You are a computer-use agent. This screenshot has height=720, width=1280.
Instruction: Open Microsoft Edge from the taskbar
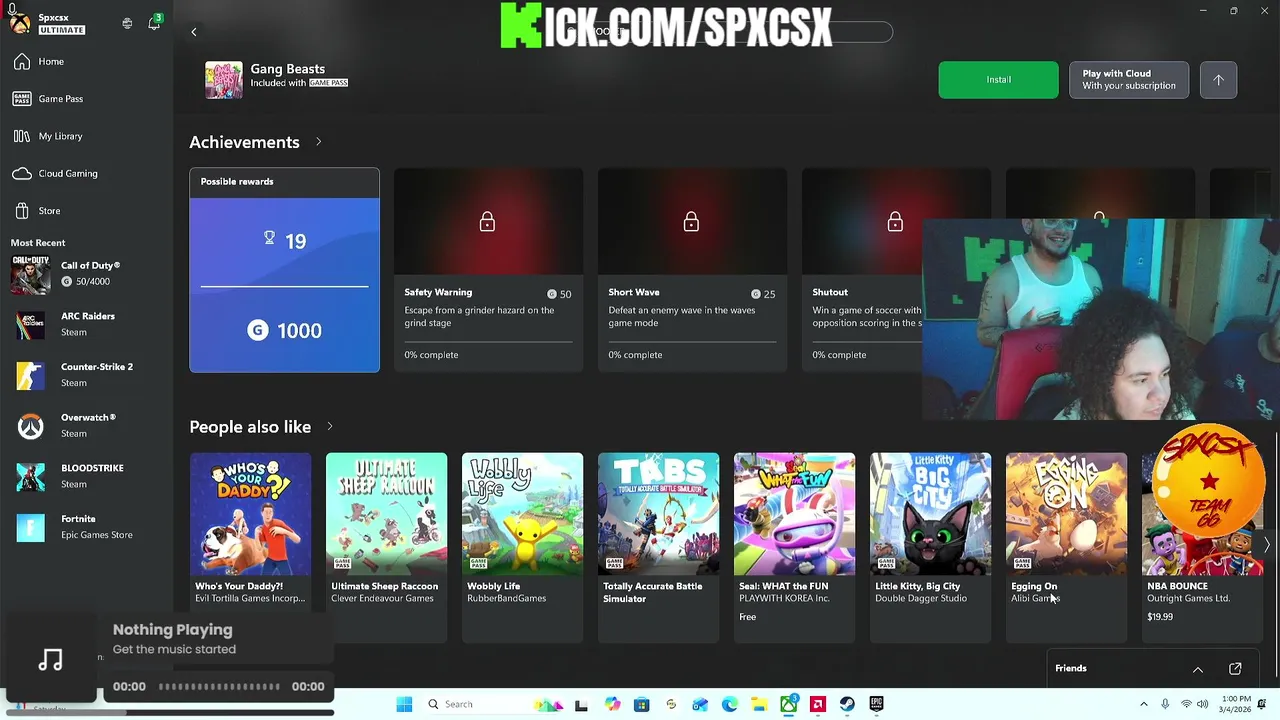pyautogui.click(x=730, y=705)
